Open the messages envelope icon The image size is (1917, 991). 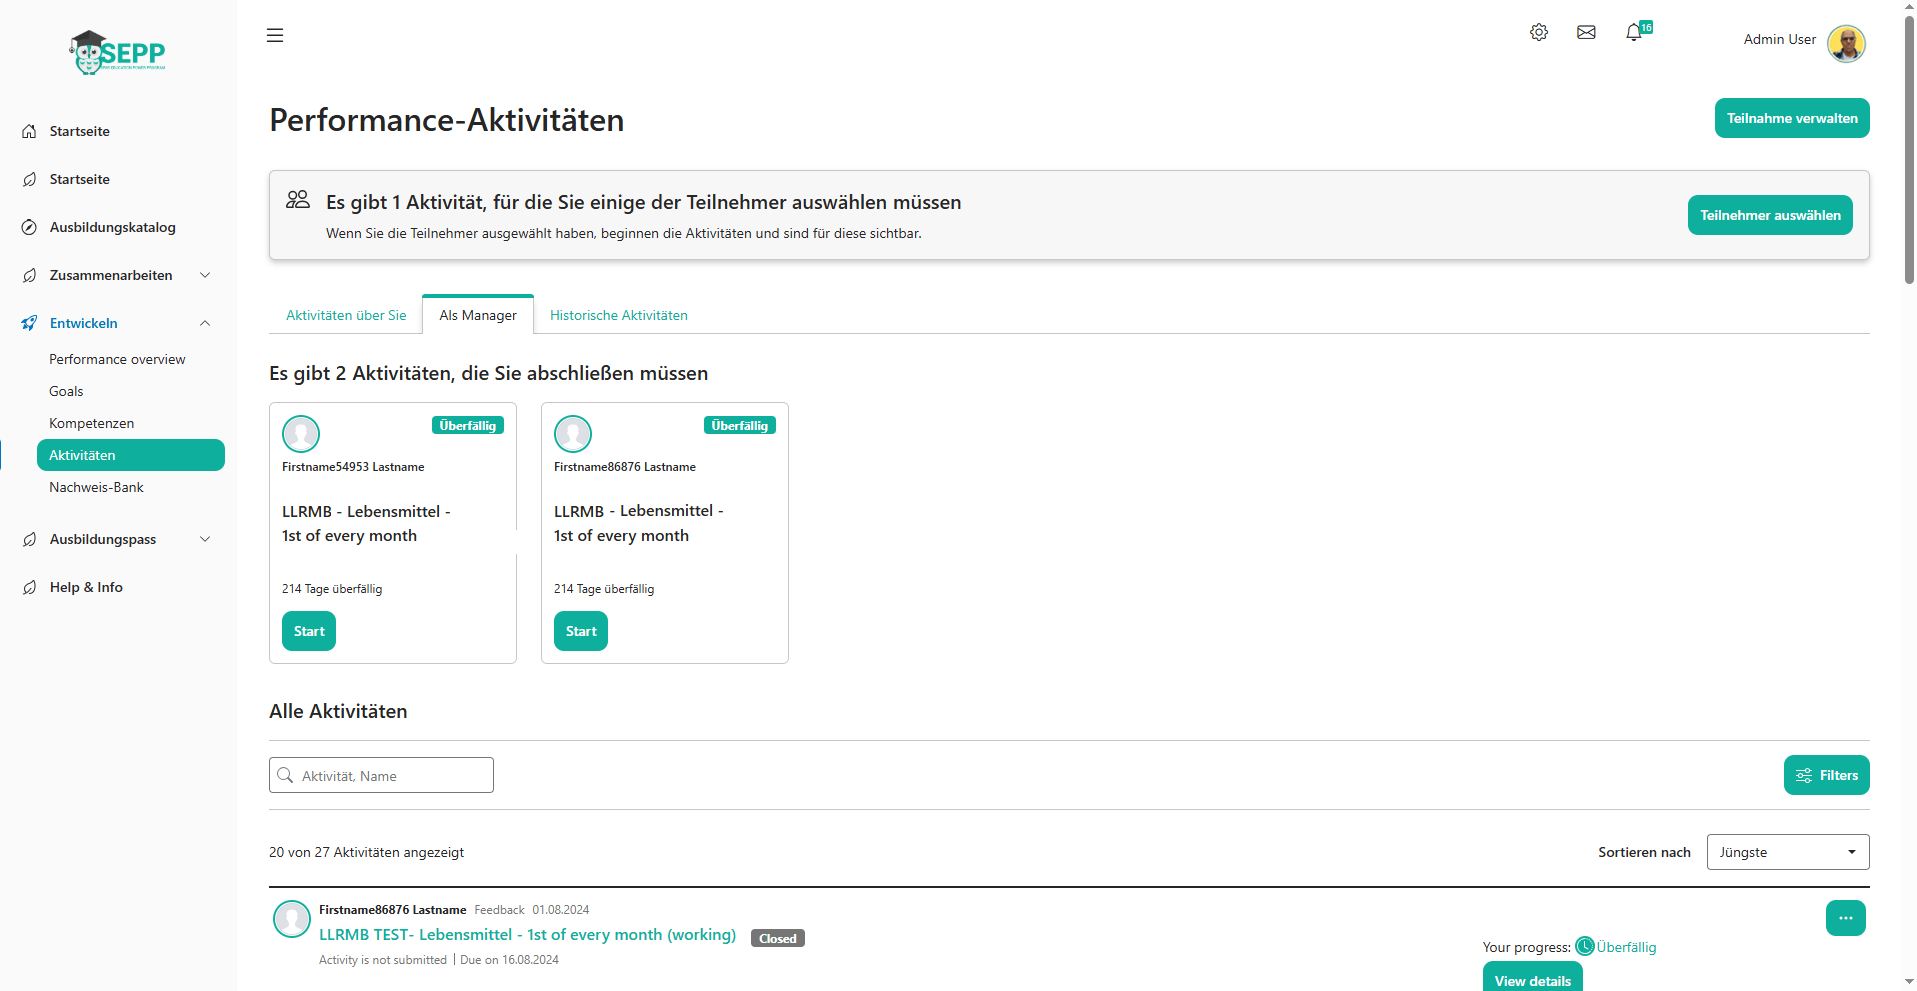tap(1586, 33)
